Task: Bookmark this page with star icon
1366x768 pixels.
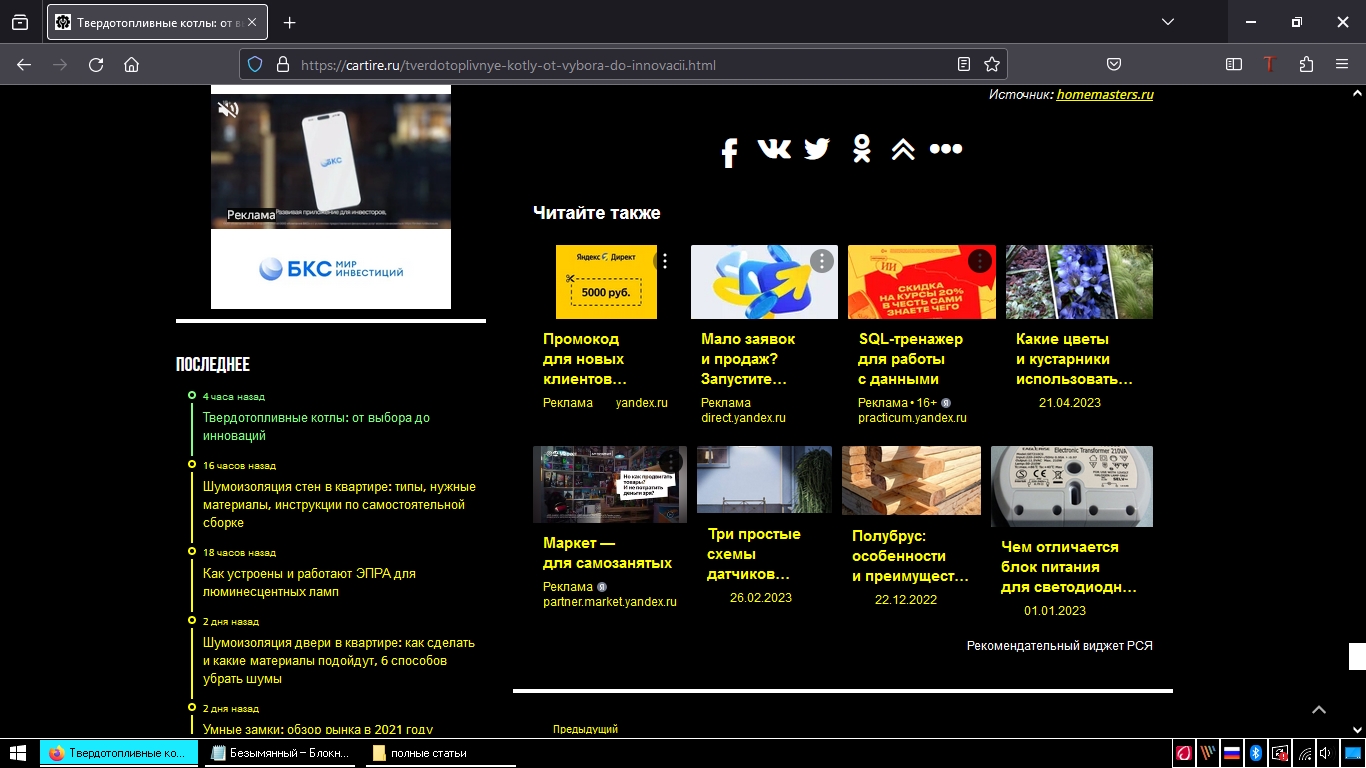Action: pos(992,64)
